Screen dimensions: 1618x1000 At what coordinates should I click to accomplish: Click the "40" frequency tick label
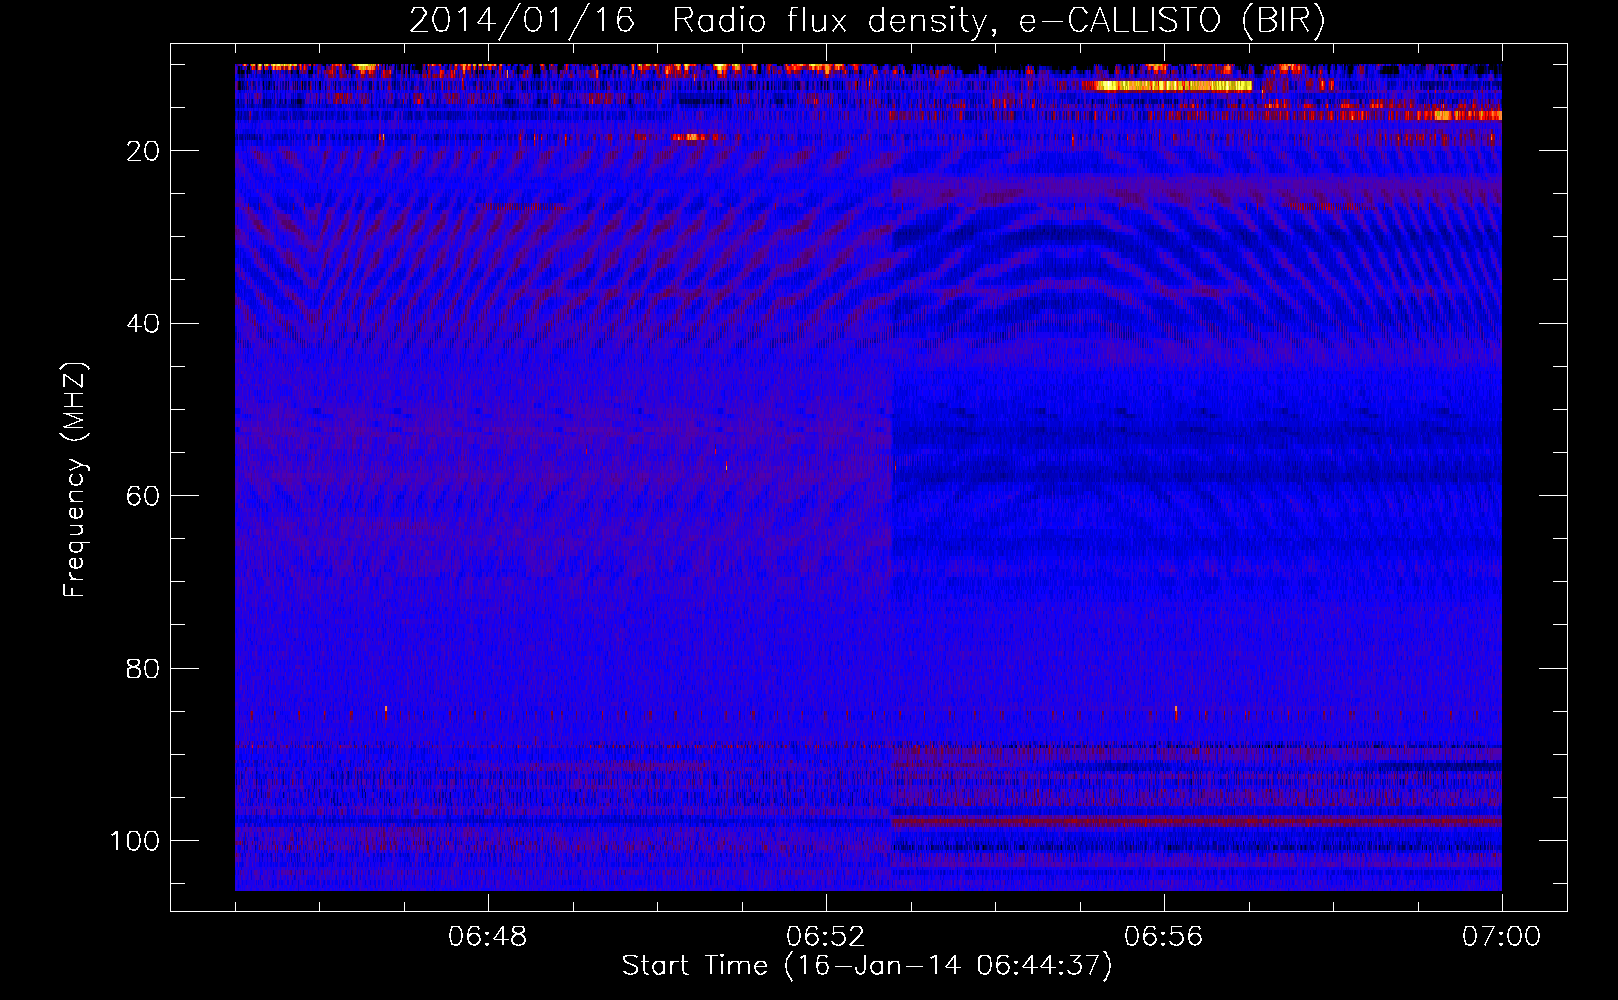143,324
